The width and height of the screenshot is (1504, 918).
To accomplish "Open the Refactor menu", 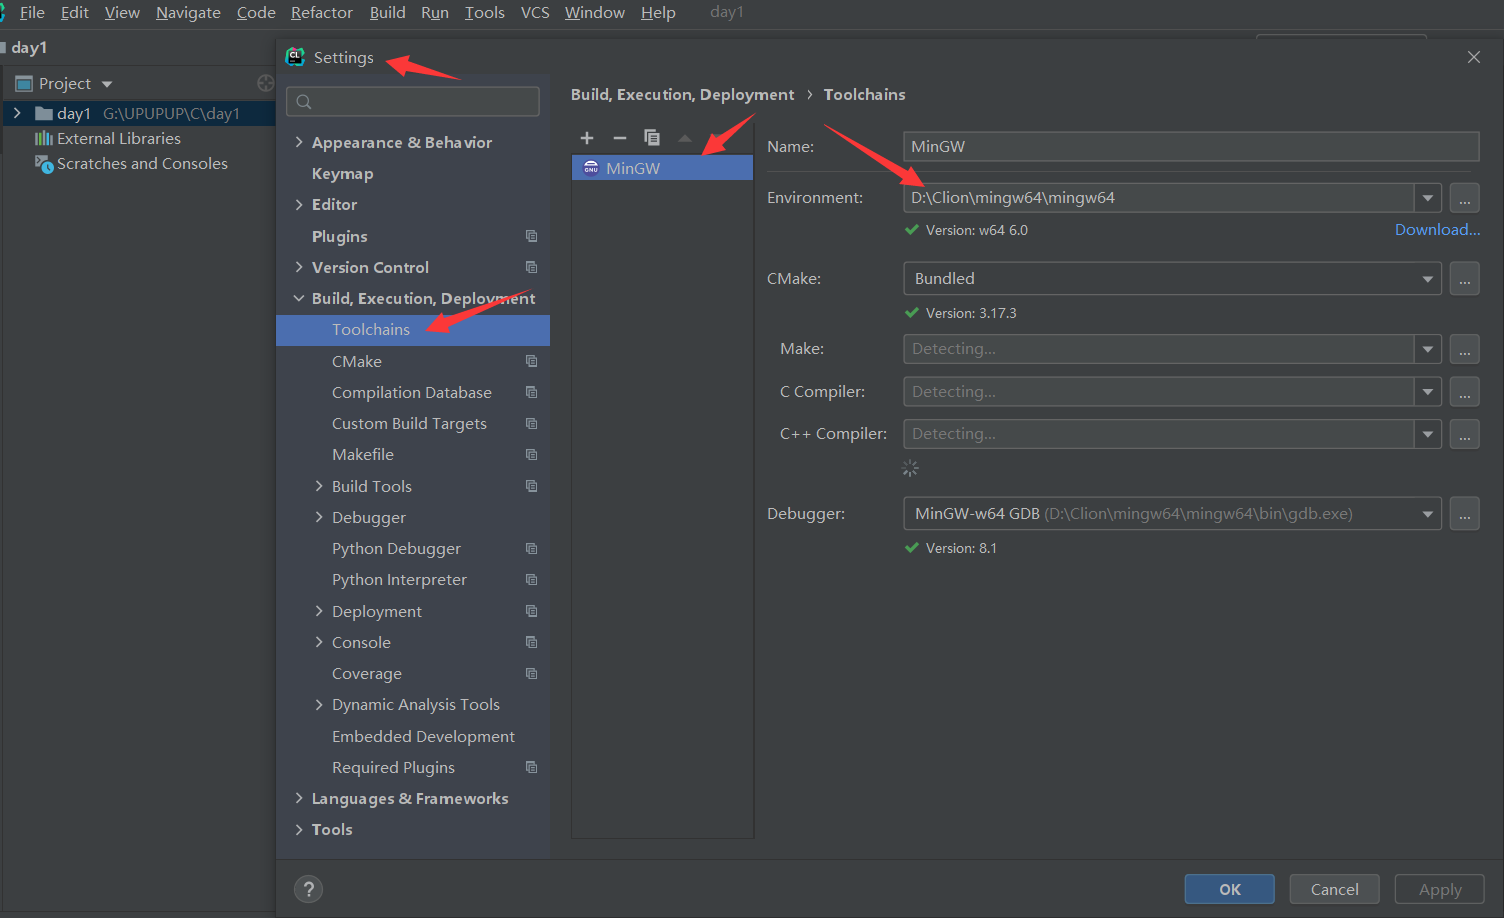I will point(321,12).
